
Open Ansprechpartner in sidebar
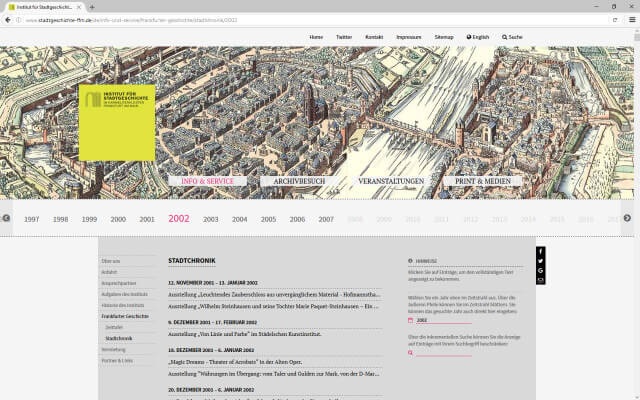tap(119, 283)
